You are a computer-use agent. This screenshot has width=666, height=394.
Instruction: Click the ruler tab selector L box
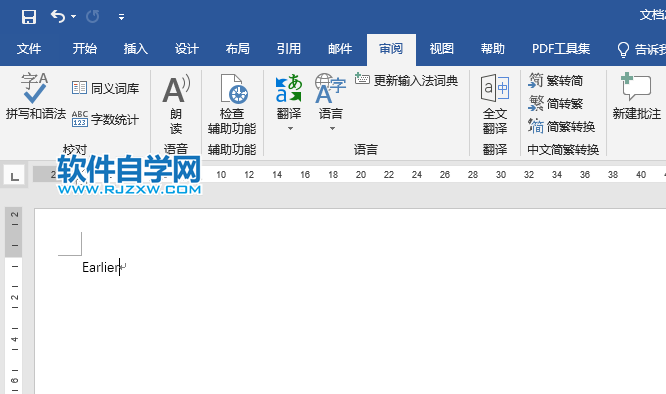14,175
